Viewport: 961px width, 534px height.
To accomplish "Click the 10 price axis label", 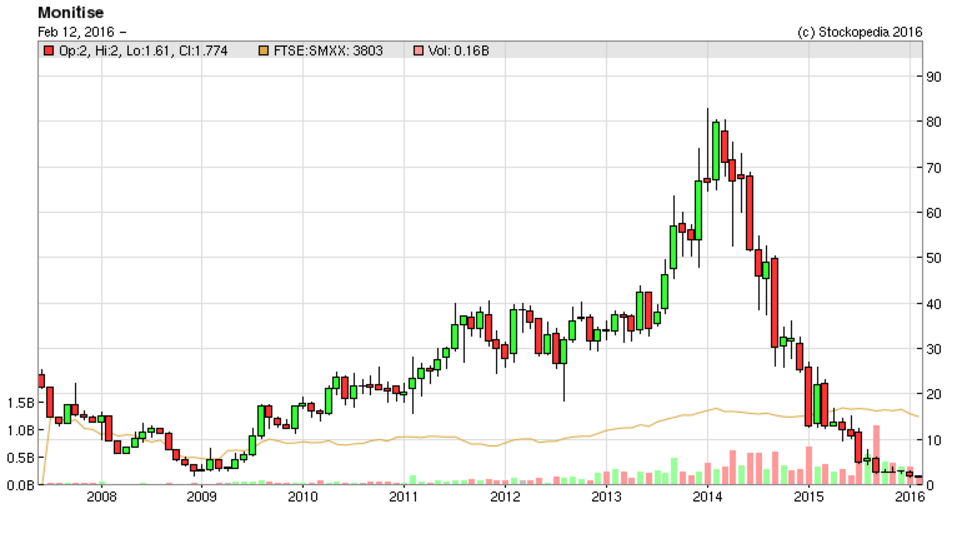I will (x=933, y=440).
